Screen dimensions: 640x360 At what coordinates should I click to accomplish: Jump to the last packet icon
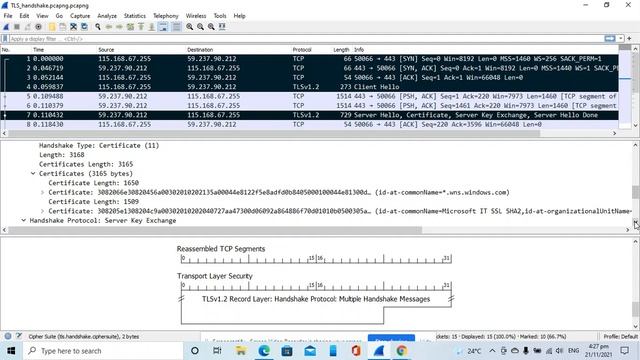[151, 27]
